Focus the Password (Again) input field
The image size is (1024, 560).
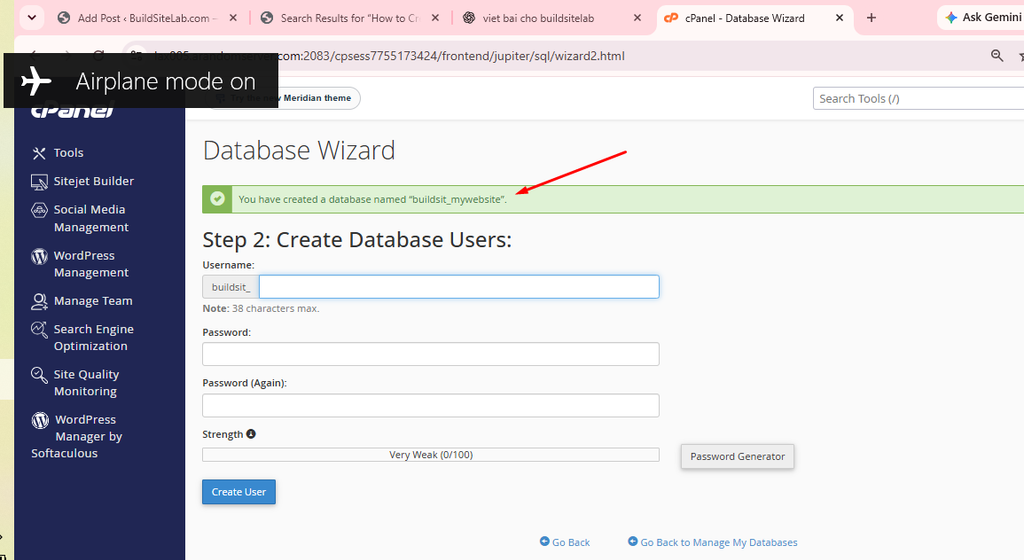431,405
